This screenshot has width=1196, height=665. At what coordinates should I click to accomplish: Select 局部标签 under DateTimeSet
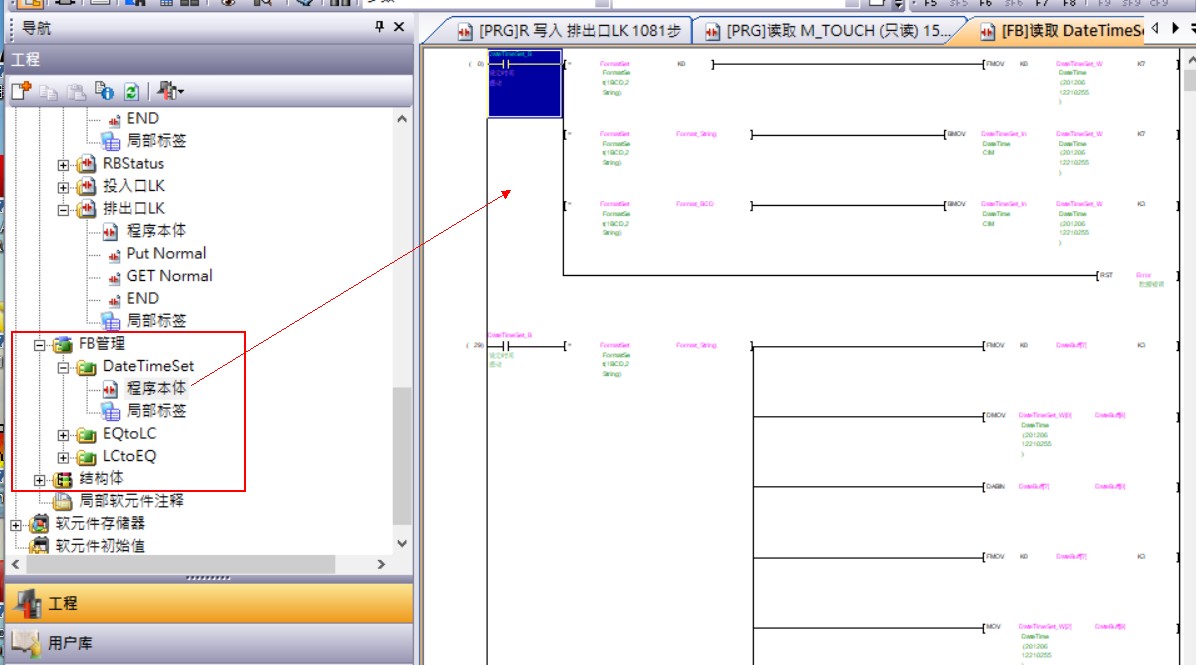coord(155,411)
